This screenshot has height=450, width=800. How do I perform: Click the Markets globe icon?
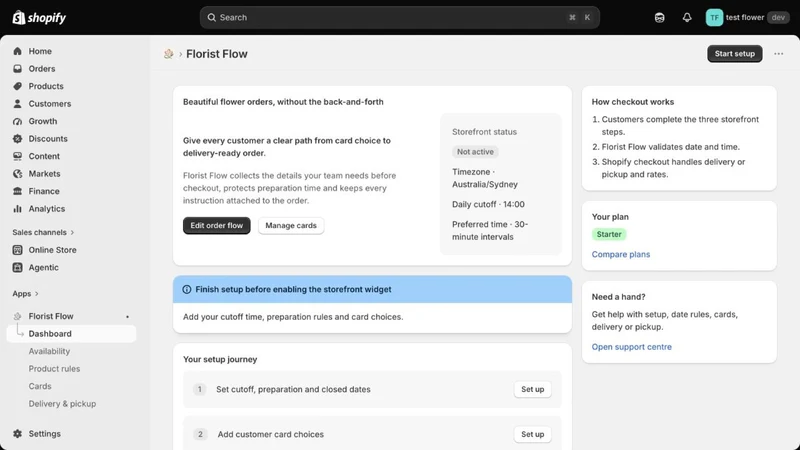(x=17, y=173)
